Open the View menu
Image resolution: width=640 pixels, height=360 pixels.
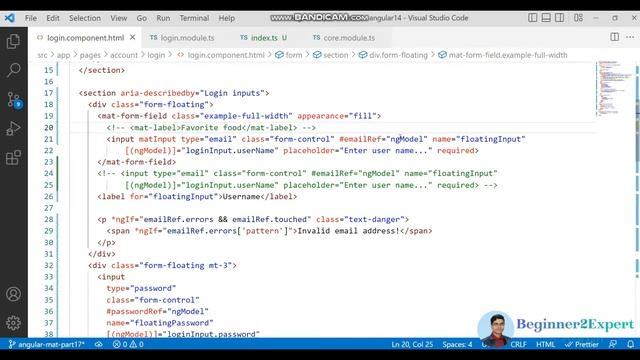pyautogui.click(x=118, y=18)
